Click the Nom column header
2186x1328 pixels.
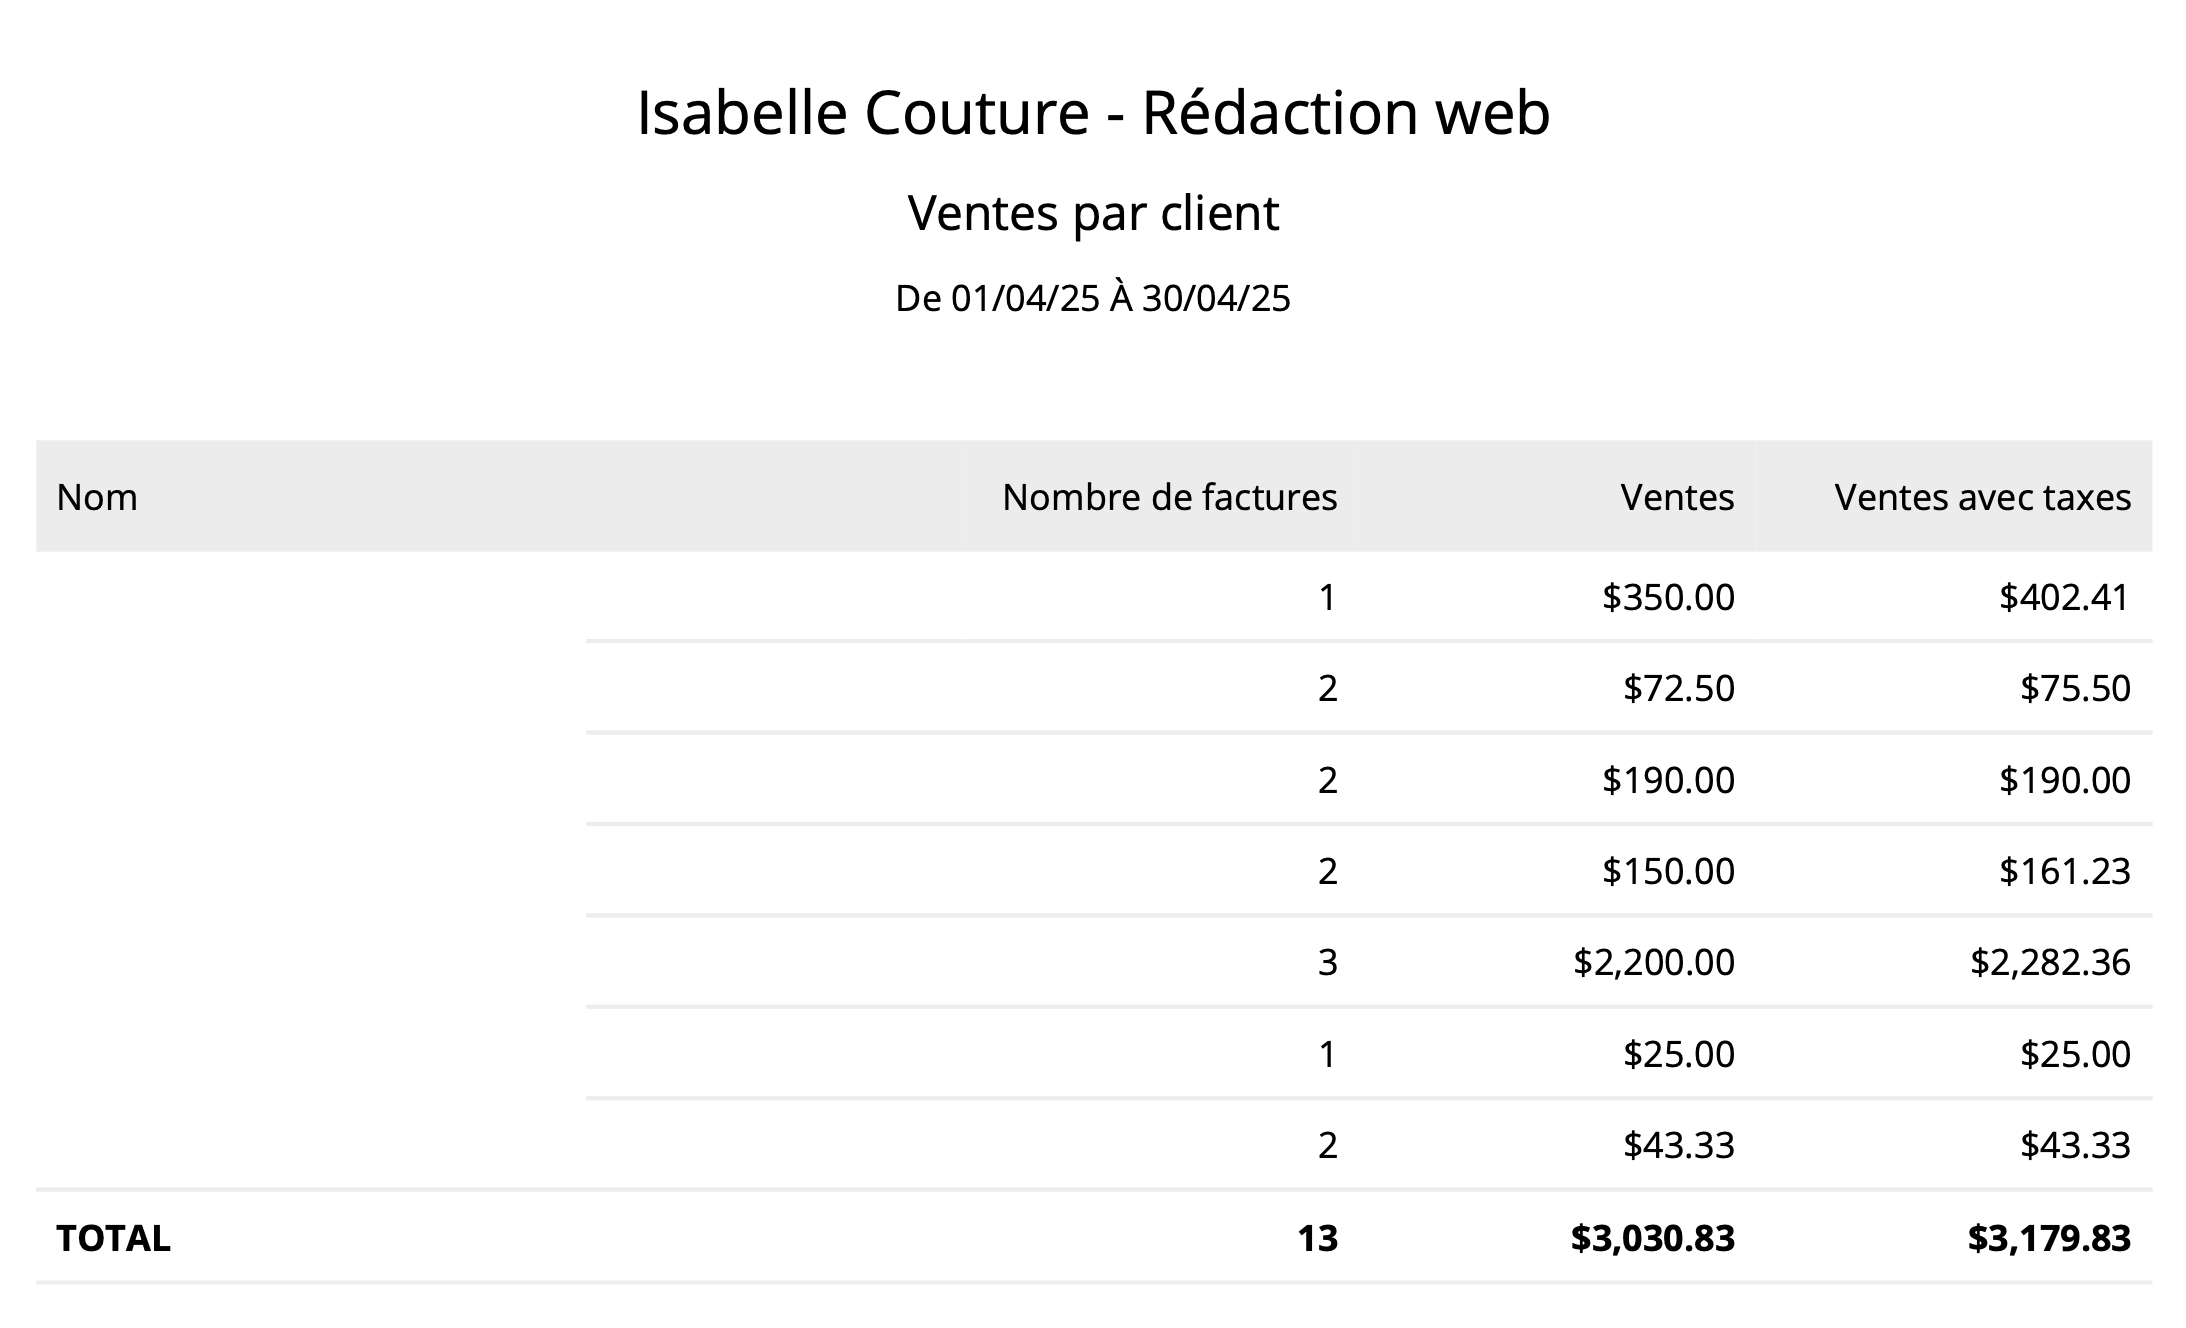tap(97, 497)
